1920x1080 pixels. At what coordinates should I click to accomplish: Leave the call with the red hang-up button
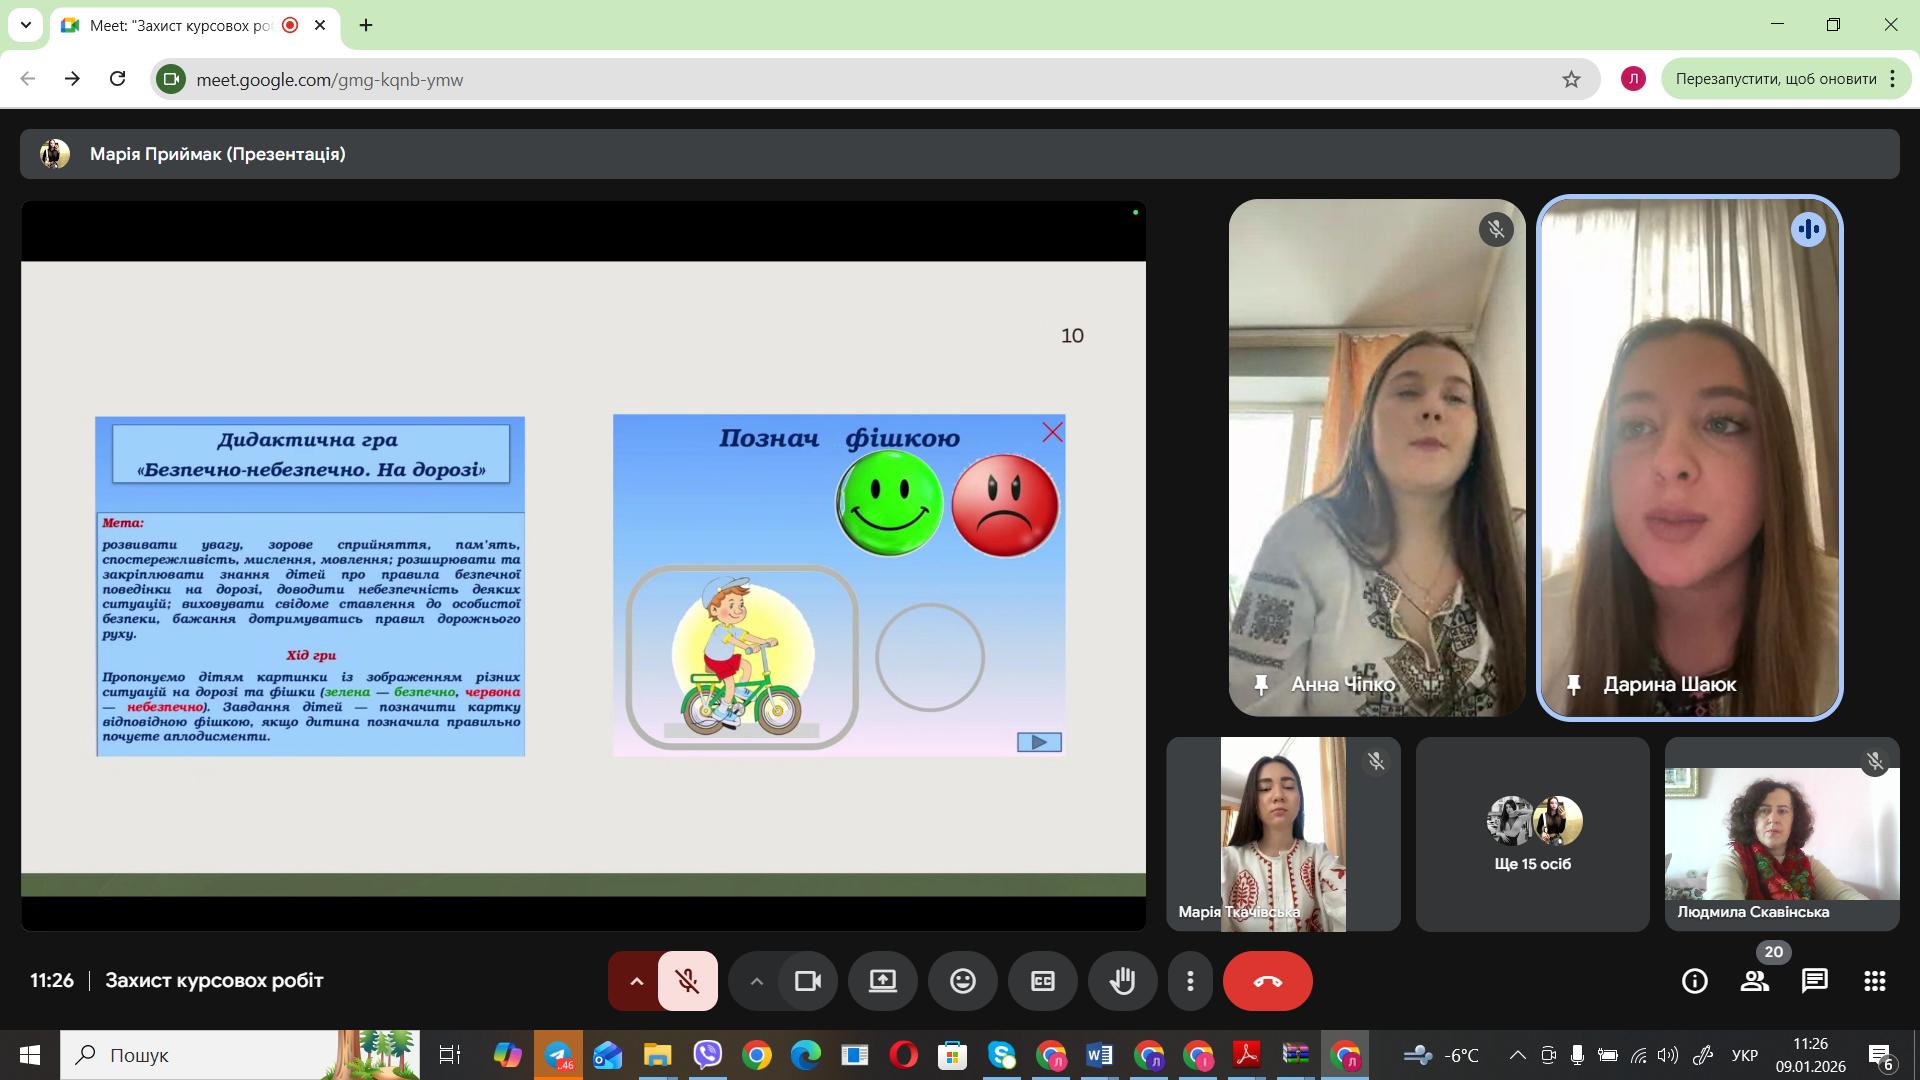1267,981
